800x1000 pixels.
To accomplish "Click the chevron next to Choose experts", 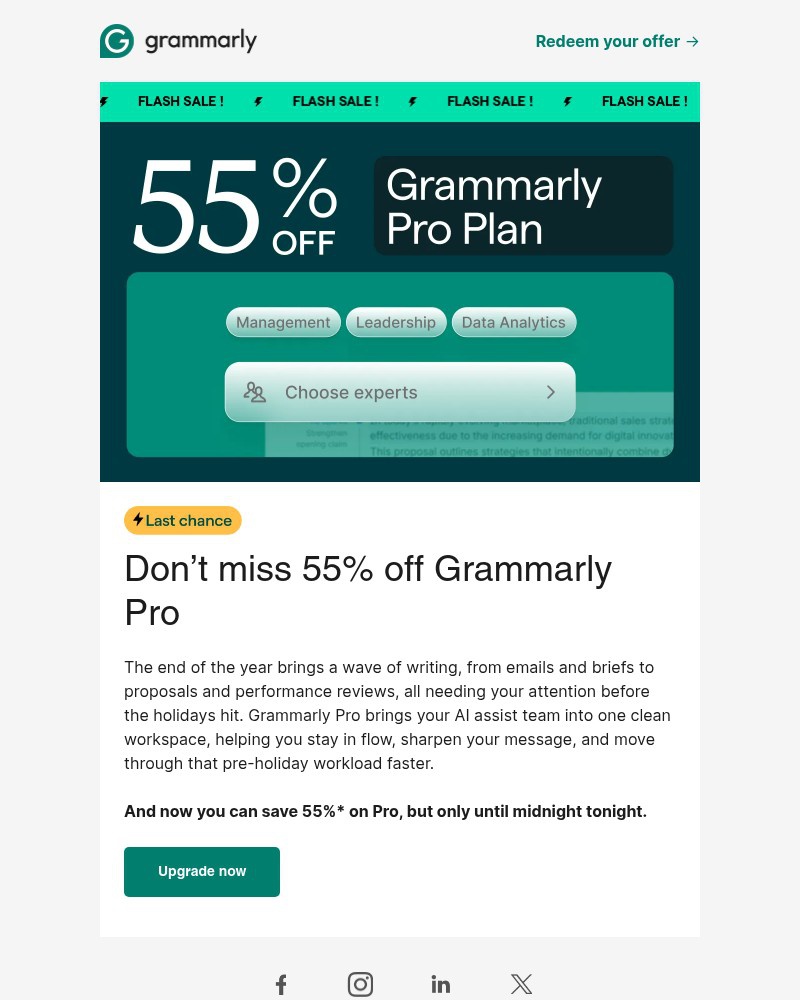I will pyautogui.click(x=551, y=392).
